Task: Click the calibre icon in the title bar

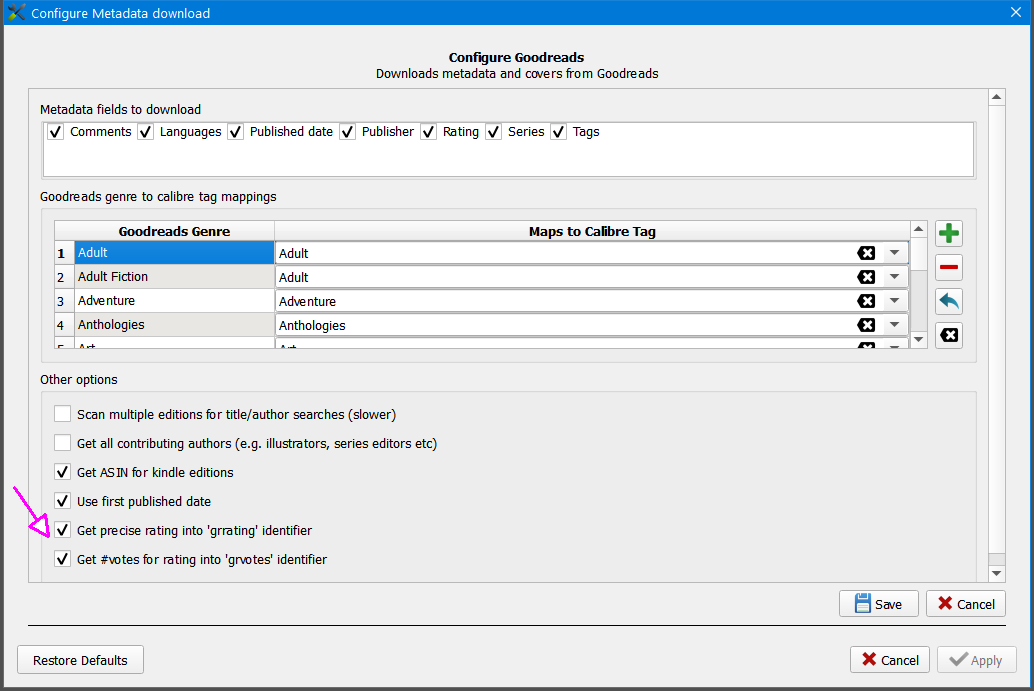Action: tap(16, 13)
